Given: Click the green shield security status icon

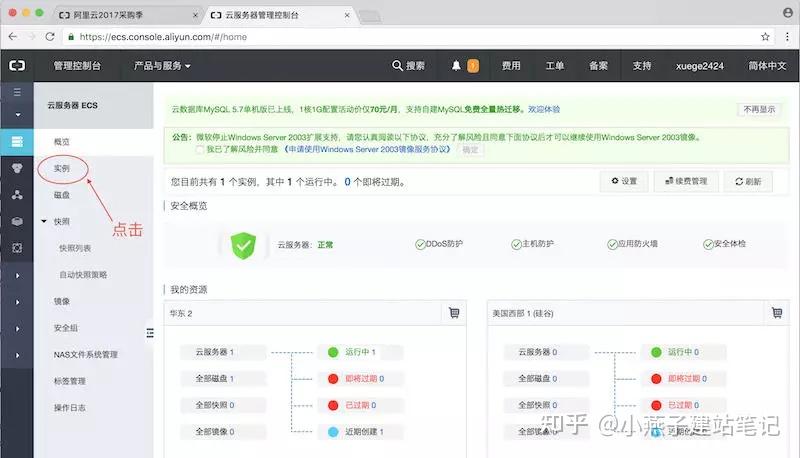Looking at the screenshot, I should [243, 245].
